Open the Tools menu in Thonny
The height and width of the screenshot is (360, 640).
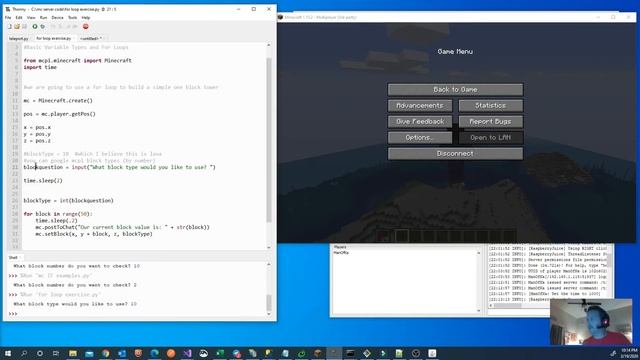coord(72,18)
